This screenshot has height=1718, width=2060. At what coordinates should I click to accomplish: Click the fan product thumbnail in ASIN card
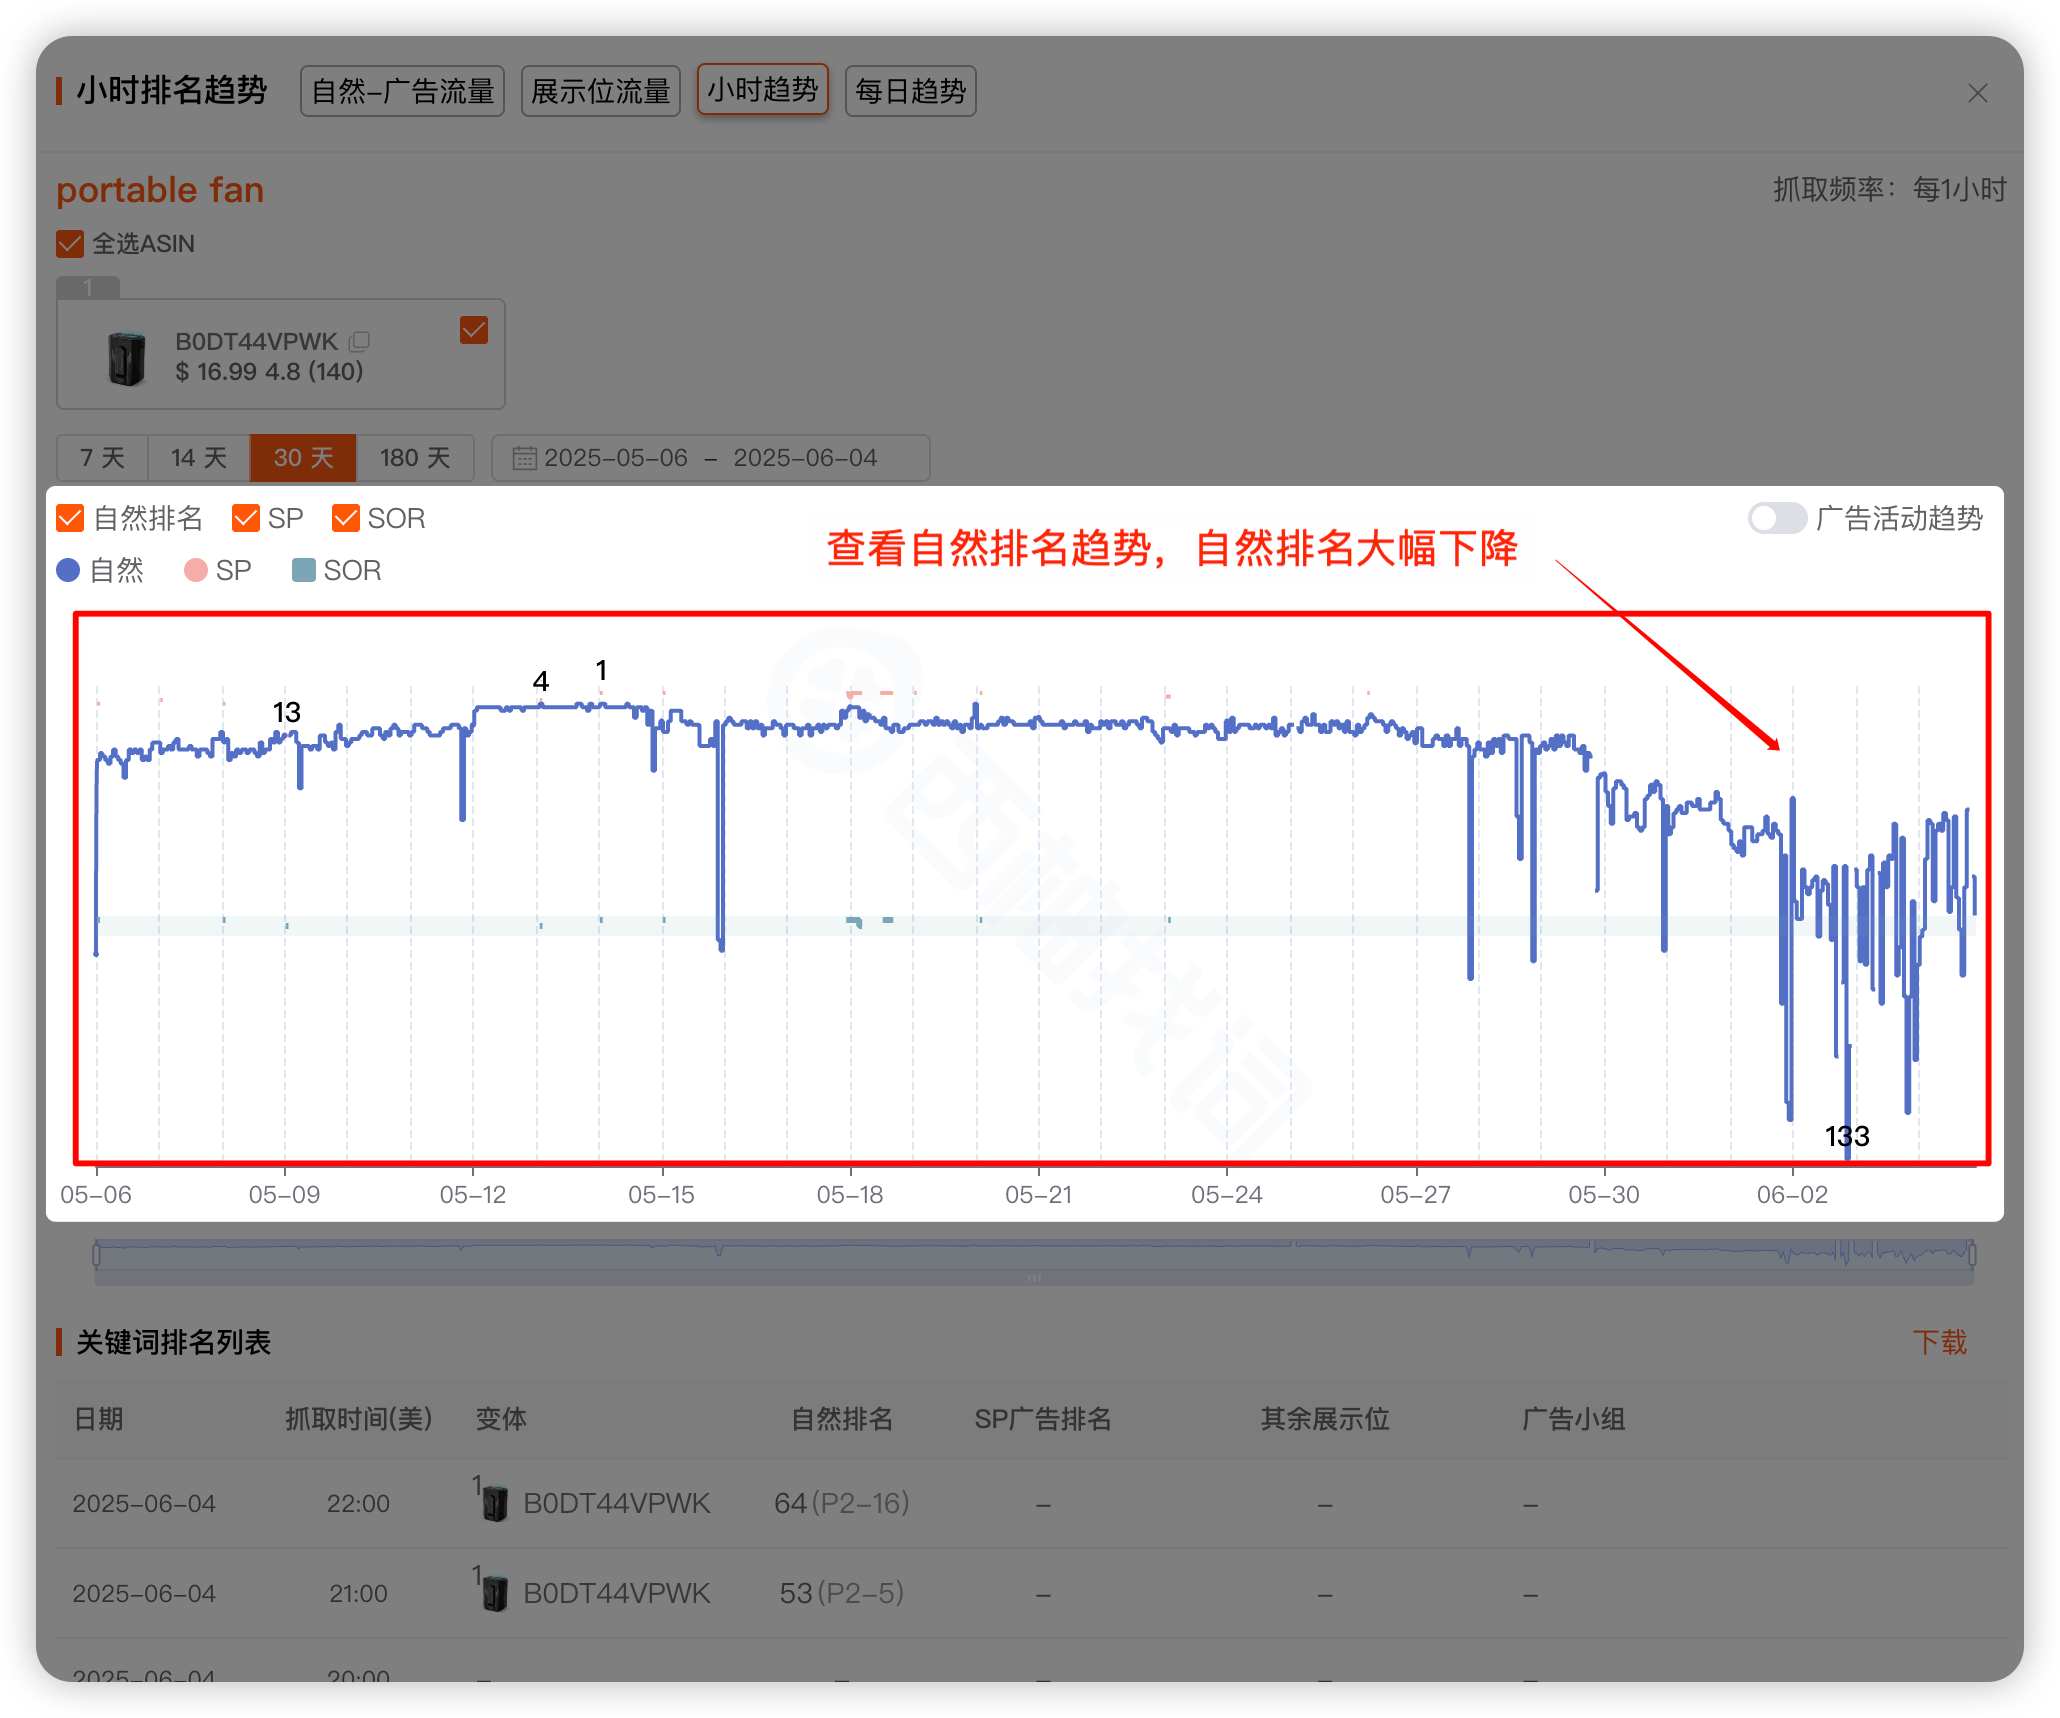[127, 358]
